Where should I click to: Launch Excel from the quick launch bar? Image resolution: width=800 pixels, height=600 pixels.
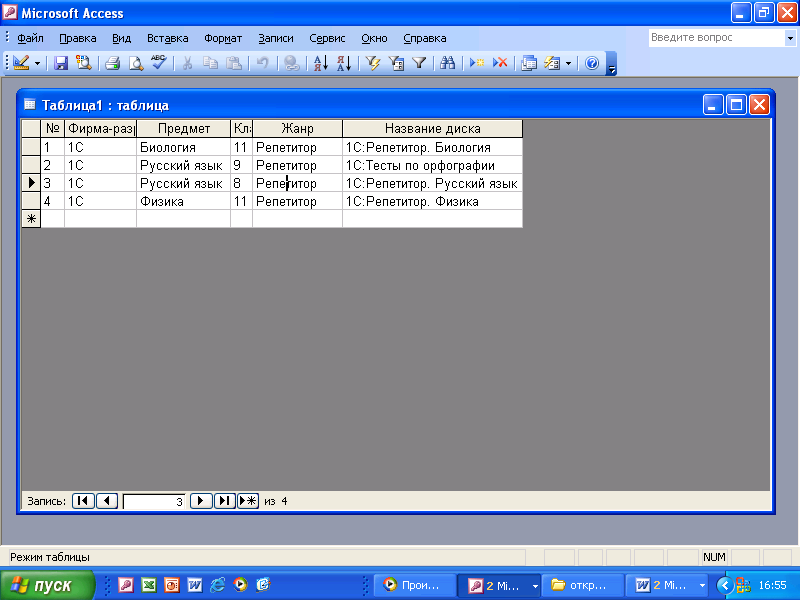click(x=149, y=585)
